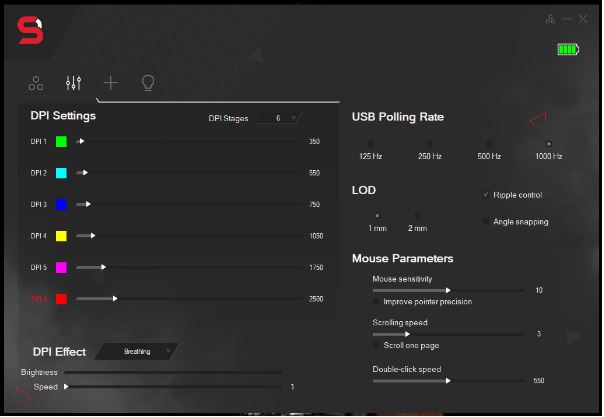
Task: Check the battery status icon
Action: 569,49
